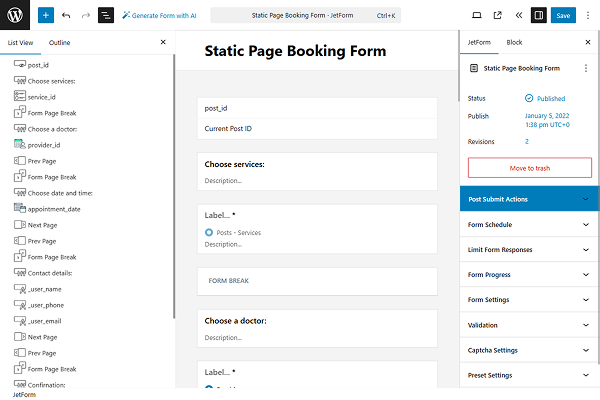Select the first Form Page Break icon
This screenshot has width=600, height=400.
point(20,112)
